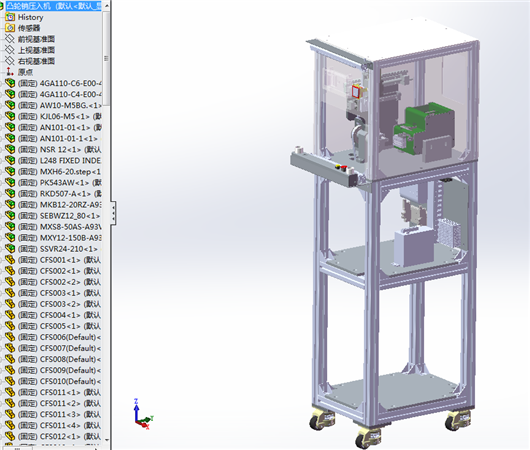This screenshot has width=530, height=450.
Task: Click part icon beside AW10-M5BG.<1>
Action: click(x=10, y=105)
